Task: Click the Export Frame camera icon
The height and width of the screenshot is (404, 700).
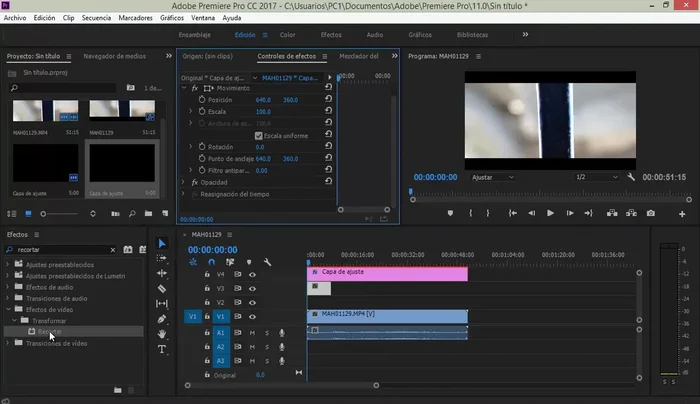Action: 651,213
